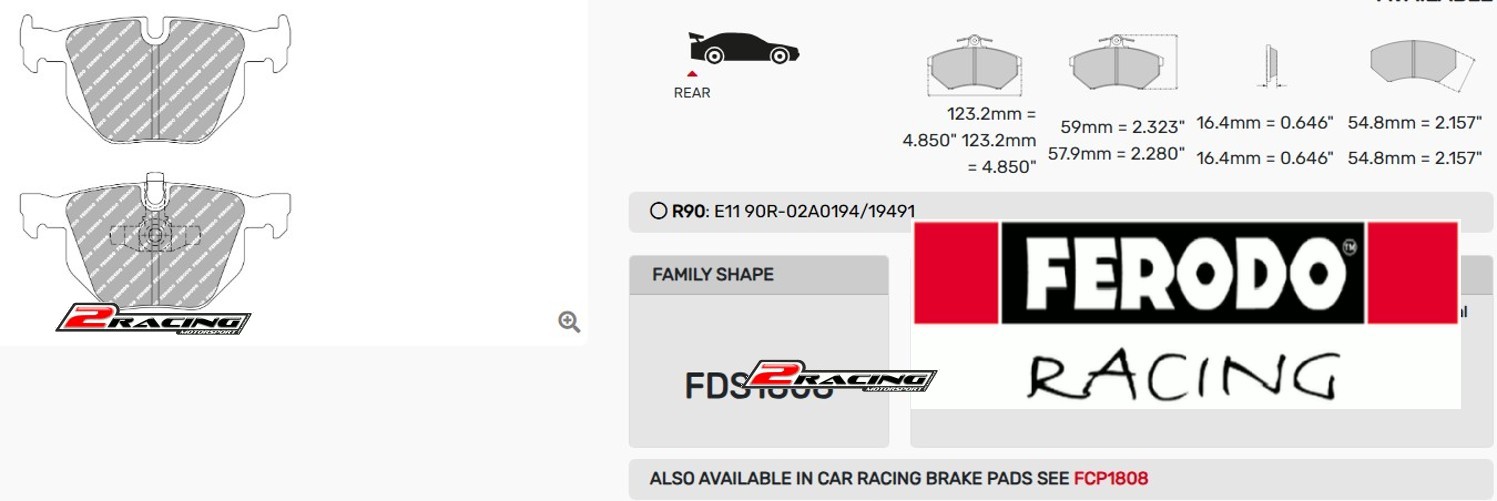
Task: Click the 59mm = 2.323" height value
Action: pos(1122,127)
